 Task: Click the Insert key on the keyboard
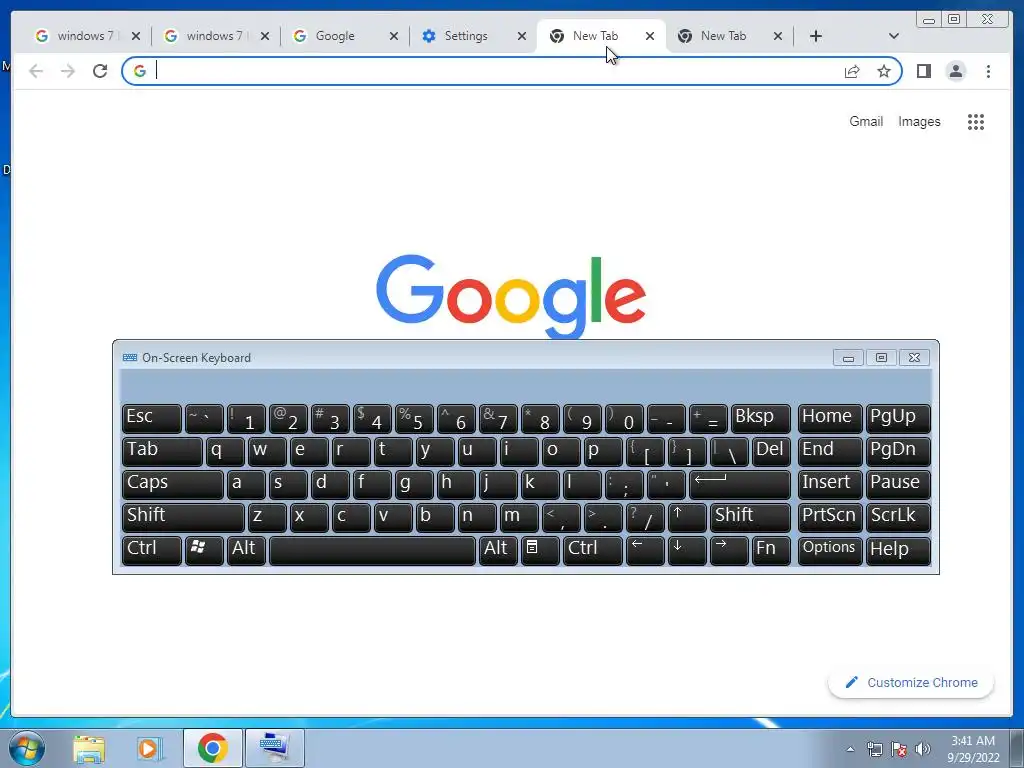click(829, 485)
